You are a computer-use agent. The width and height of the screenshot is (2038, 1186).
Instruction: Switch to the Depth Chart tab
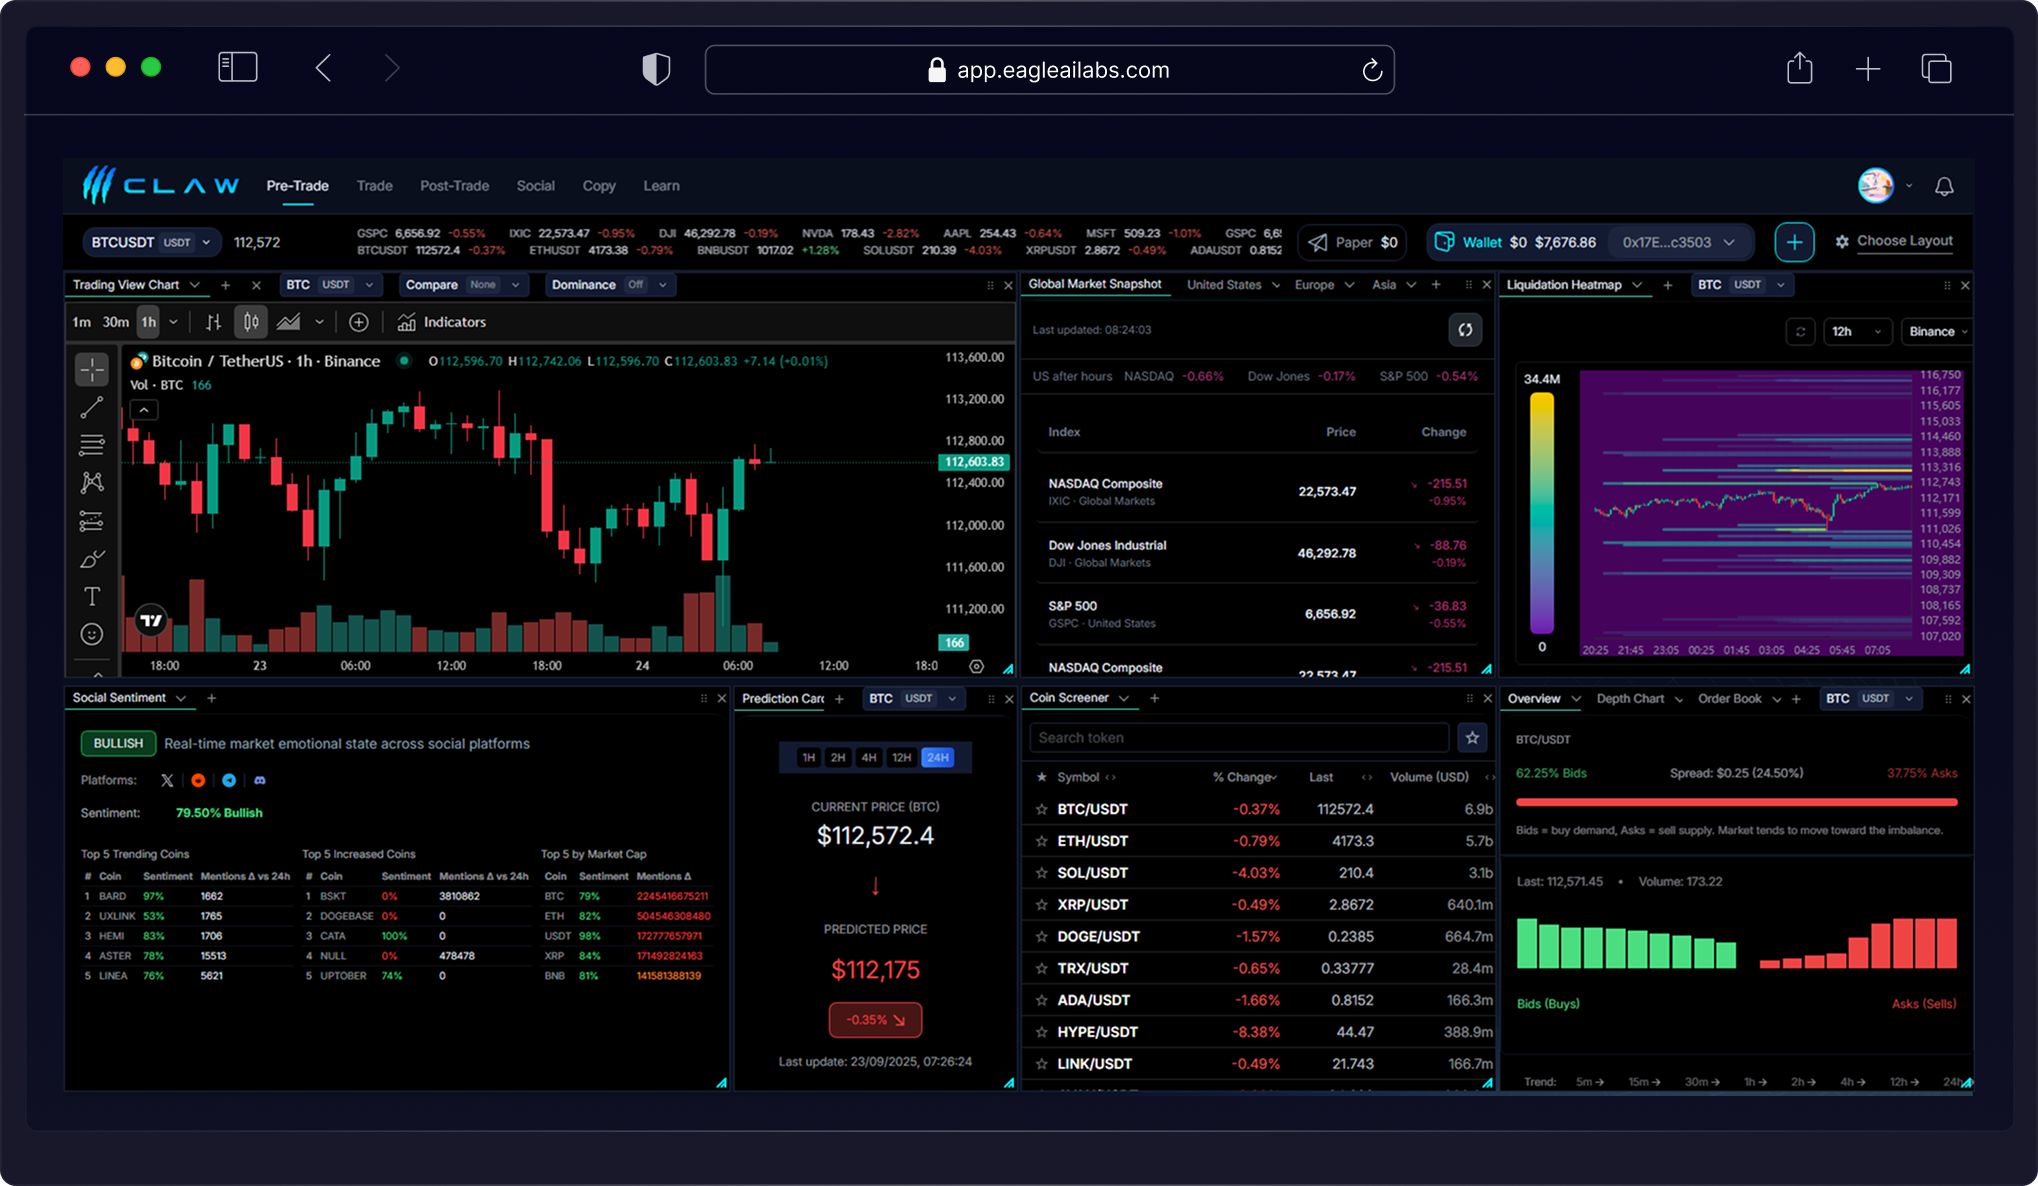click(x=1630, y=699)
